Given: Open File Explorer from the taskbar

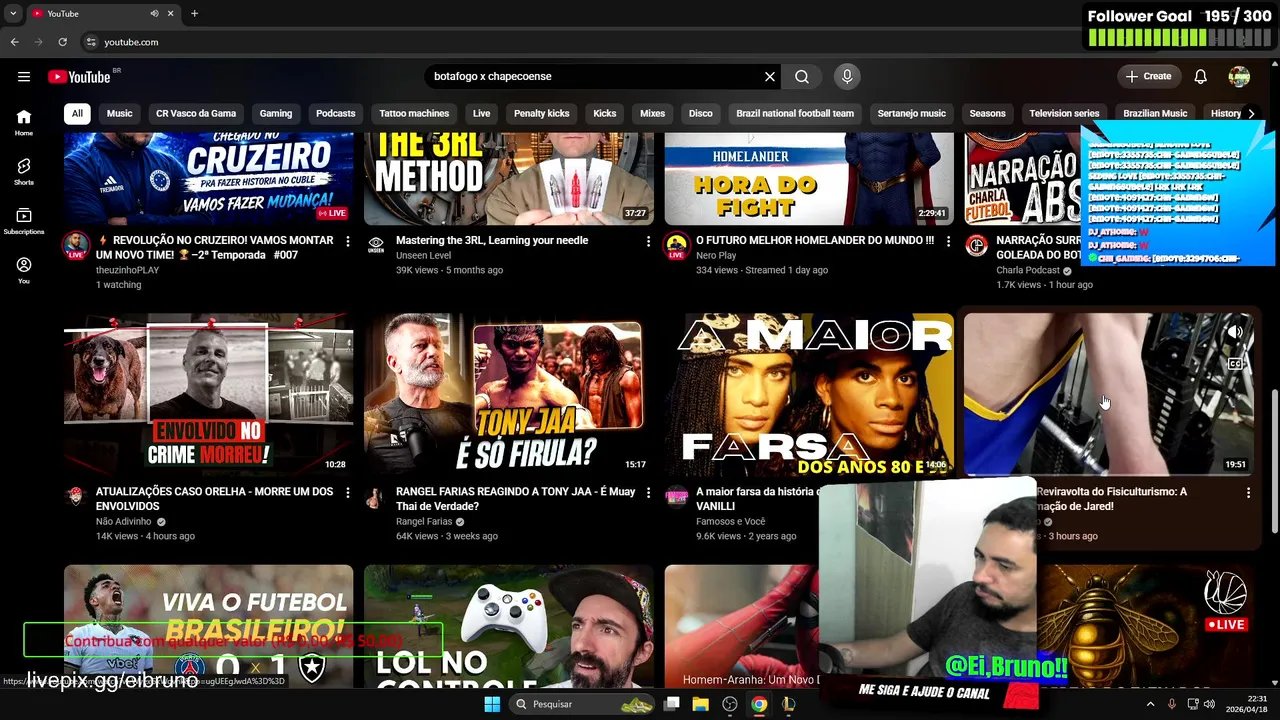Looking at the screenshot, I should pyautogui.click(x=701, y=704).
